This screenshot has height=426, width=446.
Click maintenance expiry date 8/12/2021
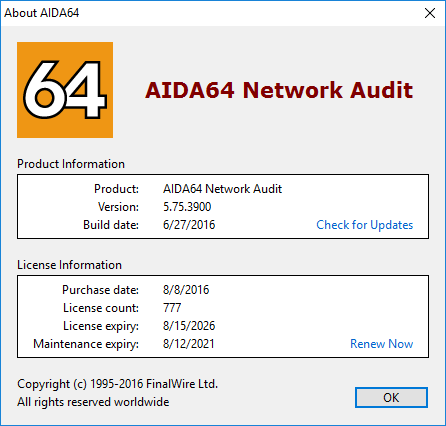189,344
